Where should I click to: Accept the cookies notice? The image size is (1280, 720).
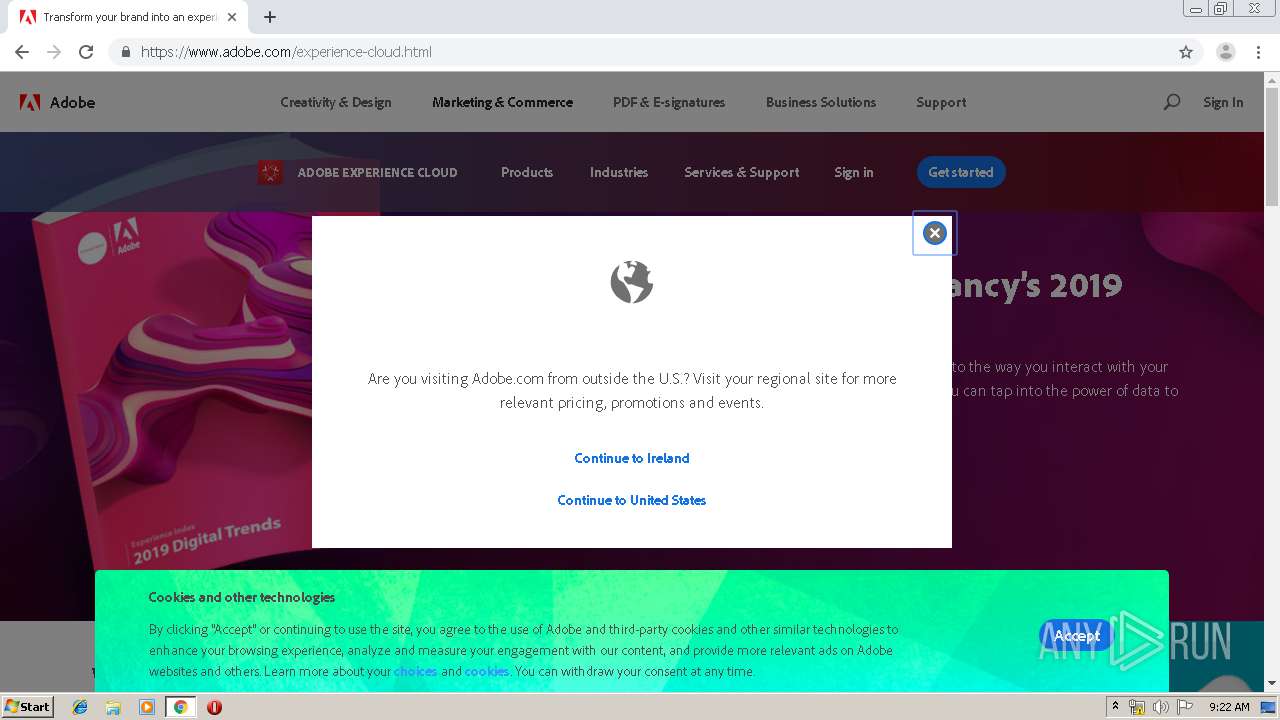(x=1076, y=635)
